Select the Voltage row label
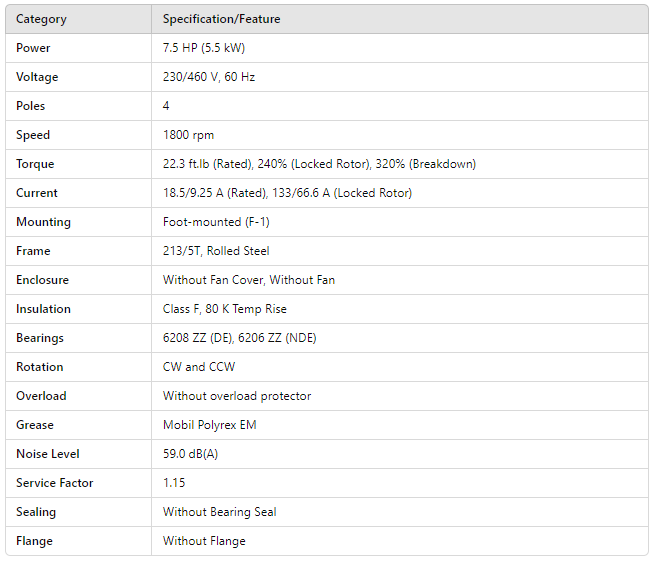This screenshot has width=657, height=562. (37, 77)
